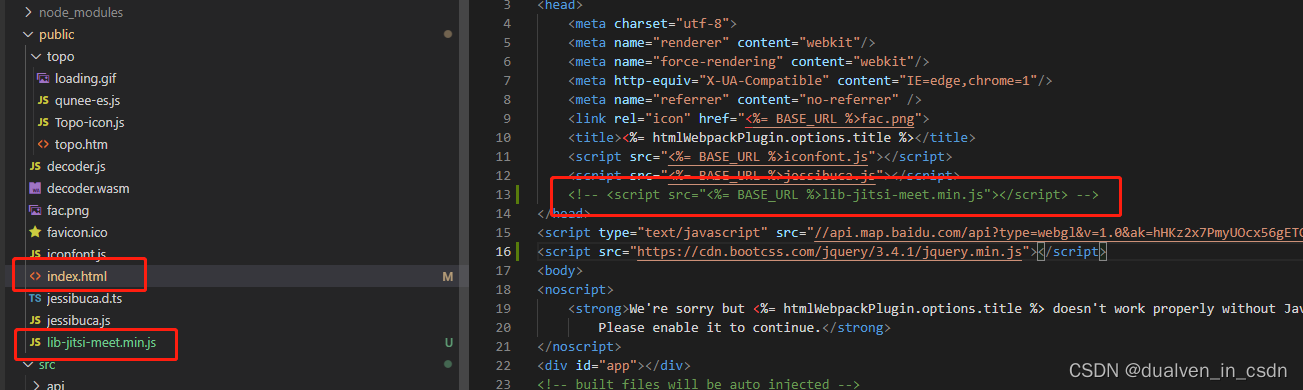
Task: Click the JS icon beside lib-jitsi-meet.min.js
Action: point(35,343)
